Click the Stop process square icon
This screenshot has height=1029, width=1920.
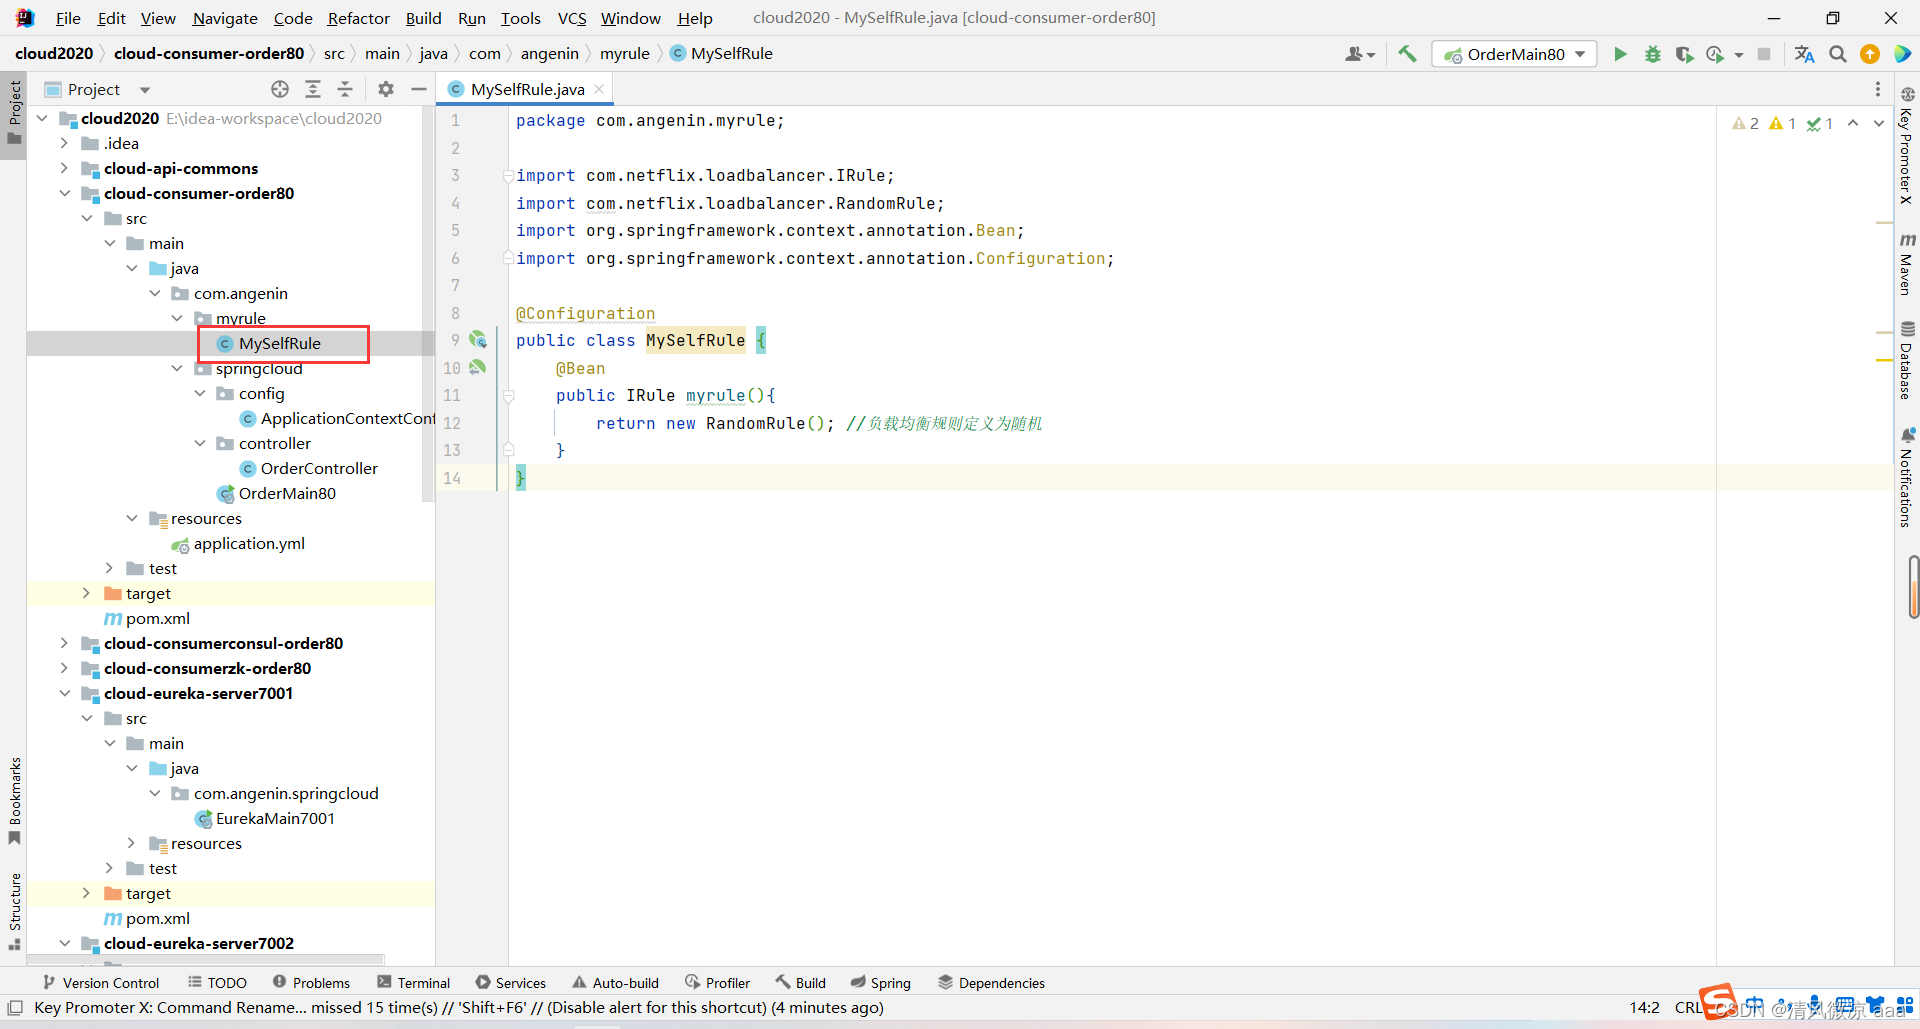pos(1764,54)
